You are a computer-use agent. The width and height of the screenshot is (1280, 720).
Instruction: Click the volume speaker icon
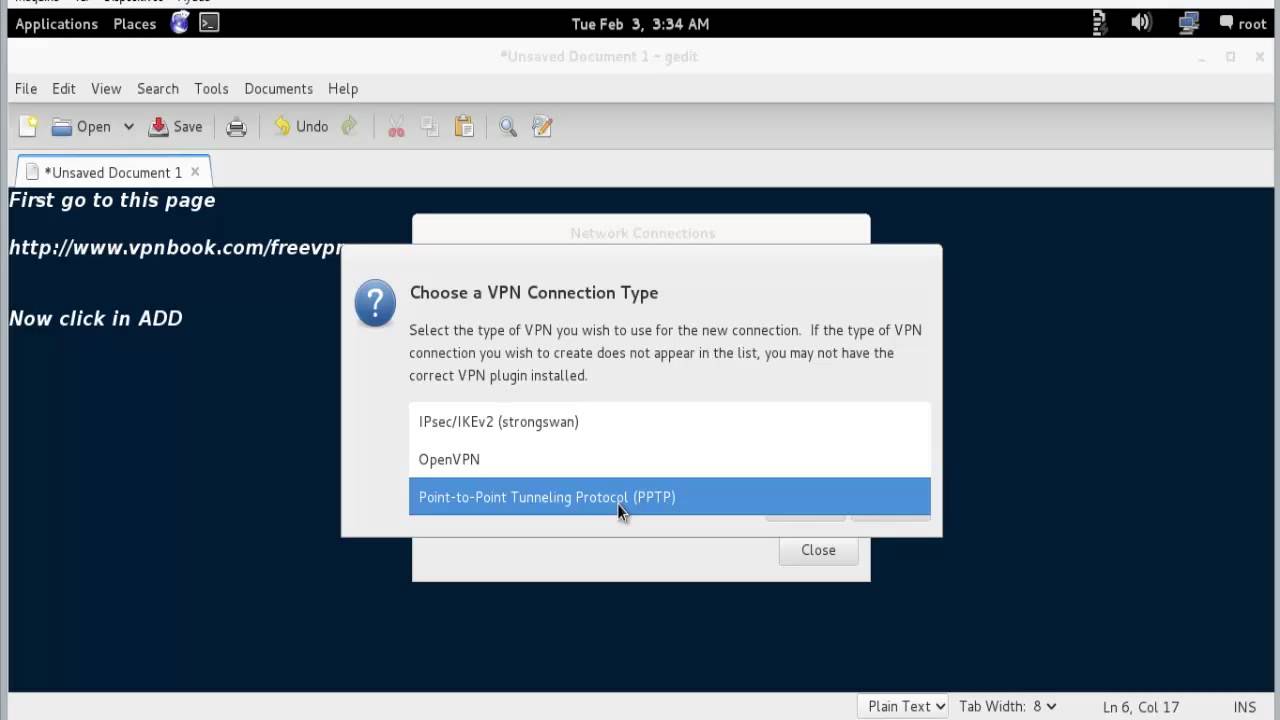(1141, 23)
